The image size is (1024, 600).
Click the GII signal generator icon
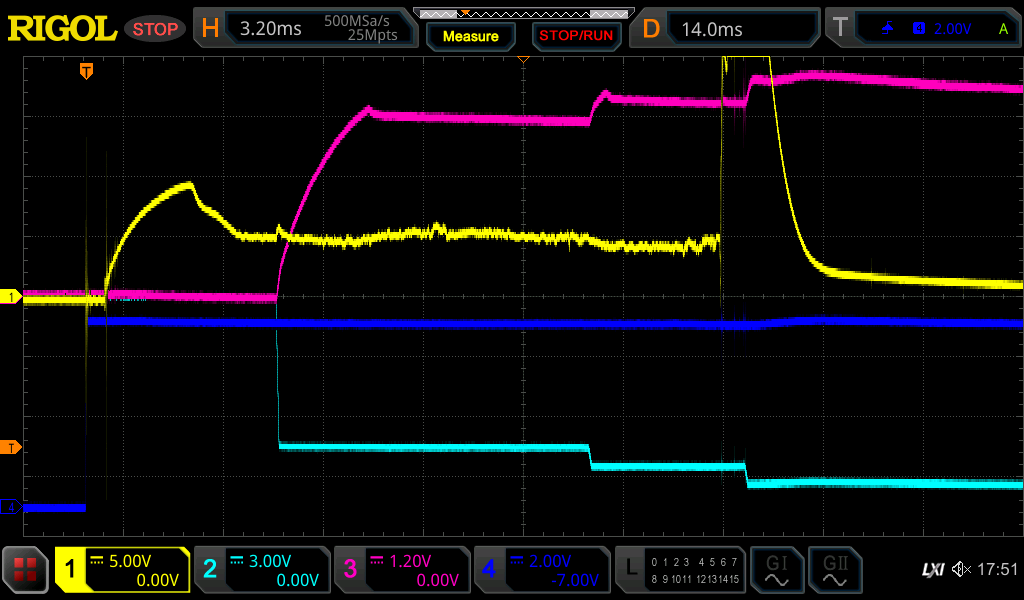[x=833, y=570]
